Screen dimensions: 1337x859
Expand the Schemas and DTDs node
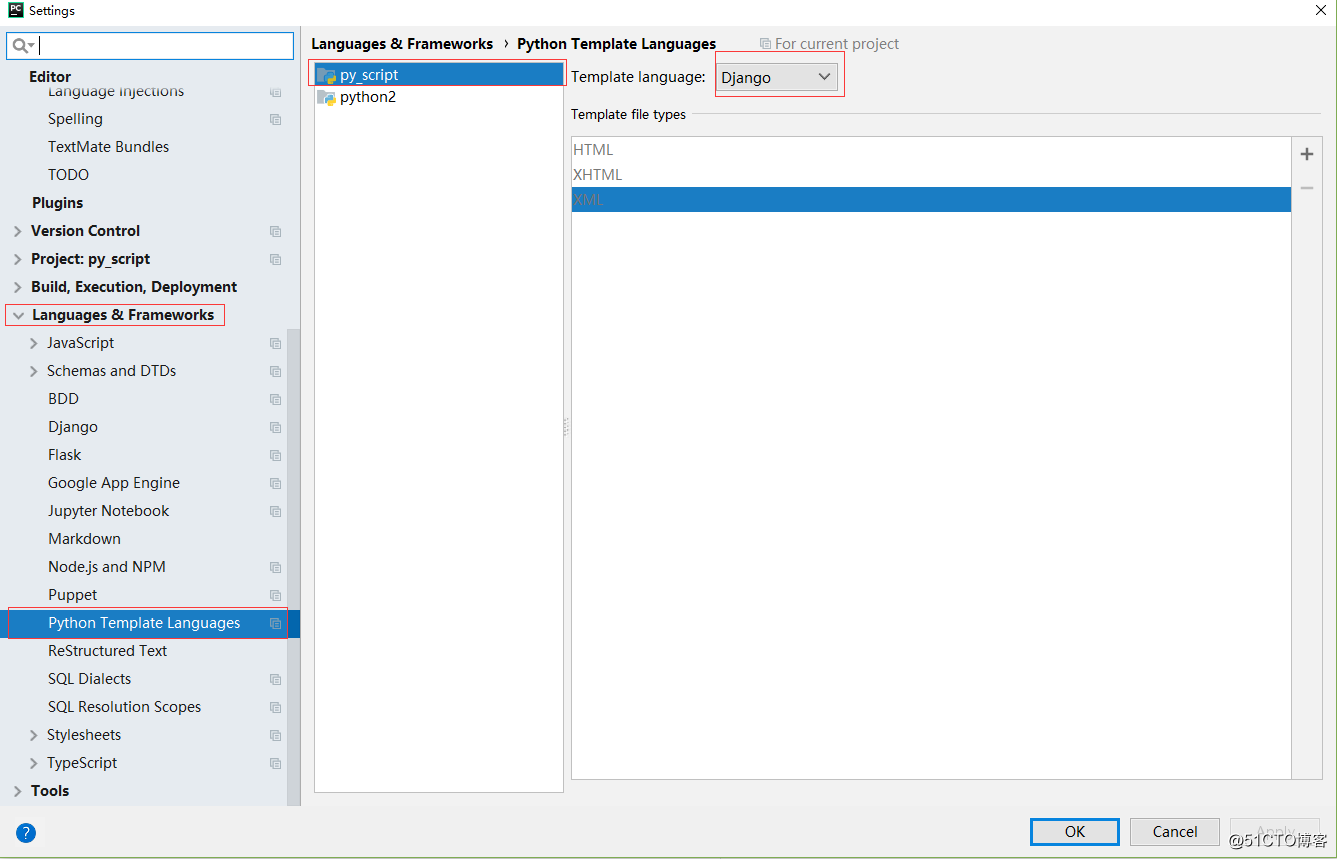click(34, 371)
